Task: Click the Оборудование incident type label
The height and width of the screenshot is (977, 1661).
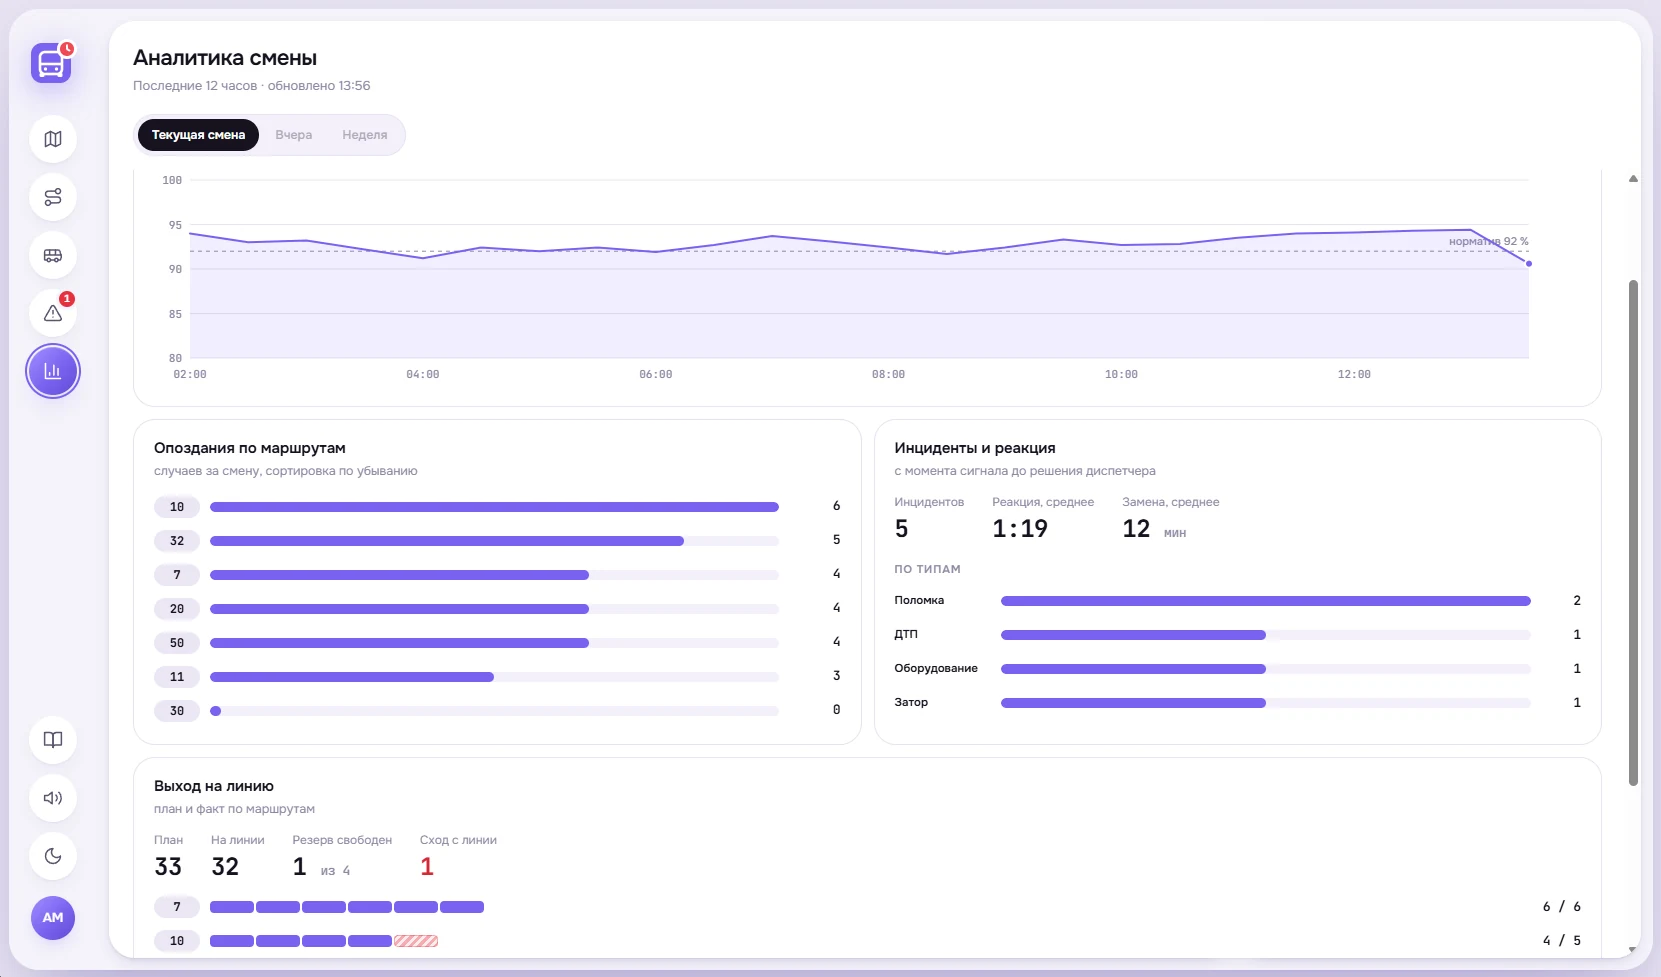Action: (936, 668)
